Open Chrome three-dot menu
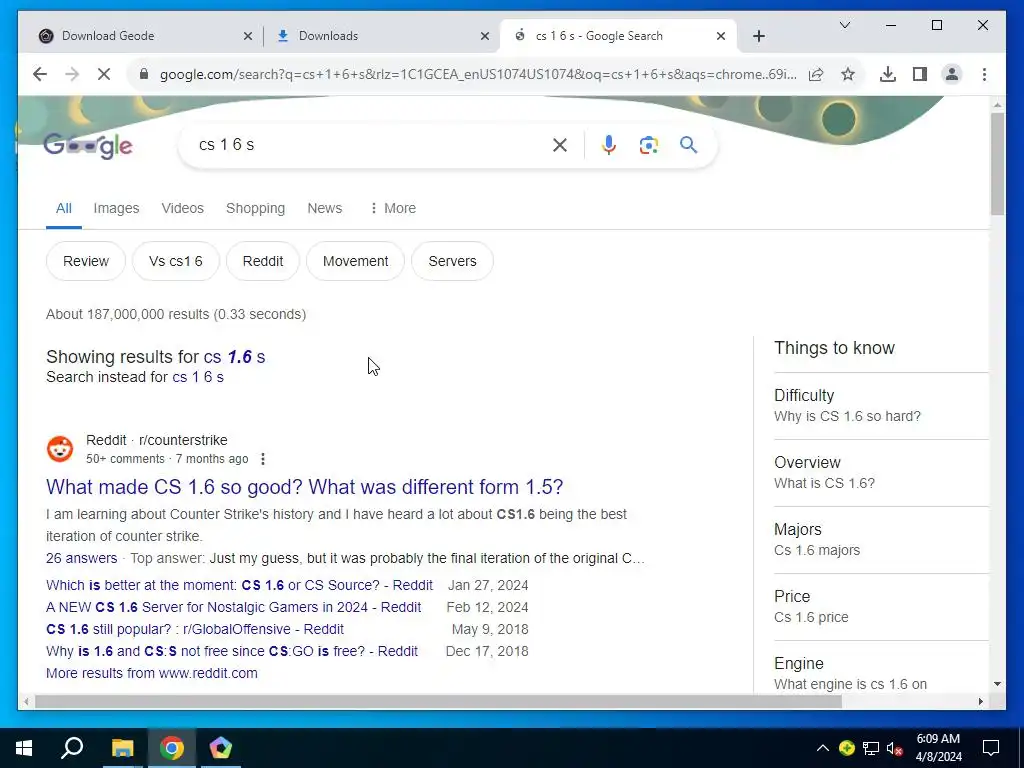 (984, 74)
